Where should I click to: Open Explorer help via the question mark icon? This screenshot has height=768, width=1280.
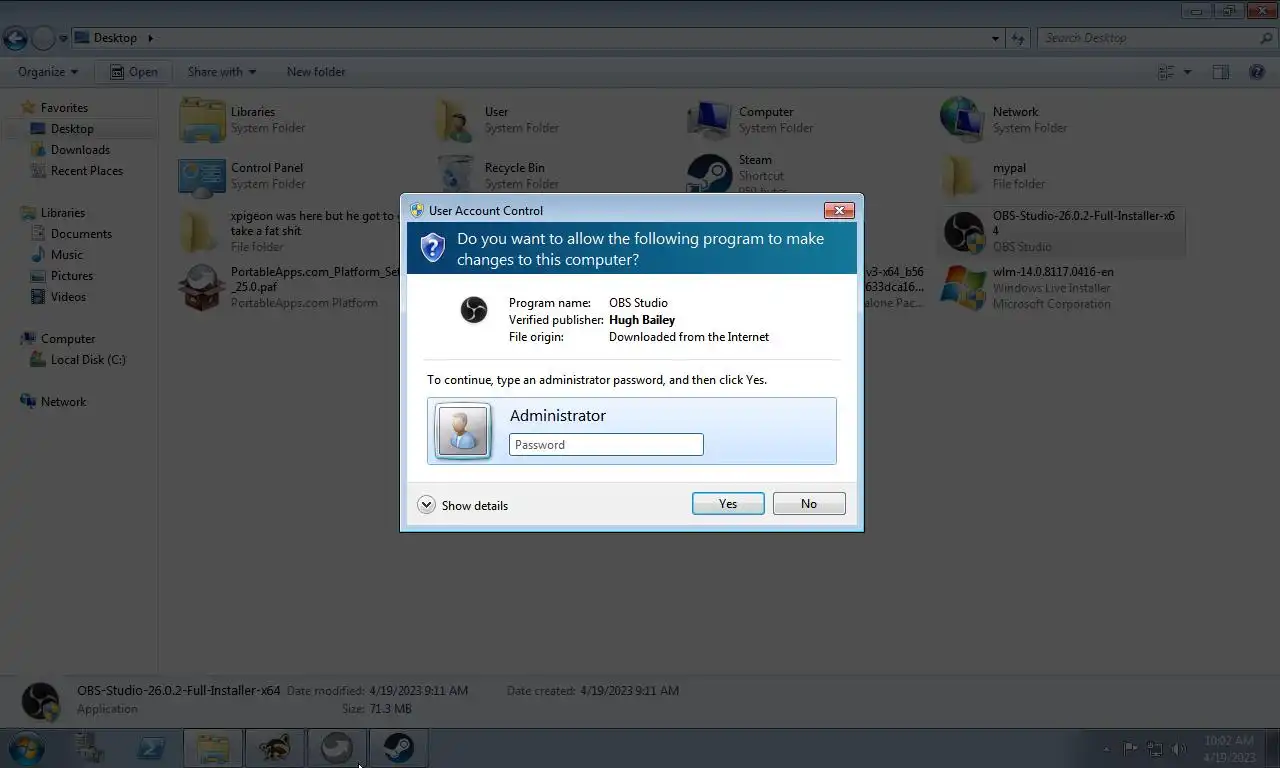tap(1257, 72)
